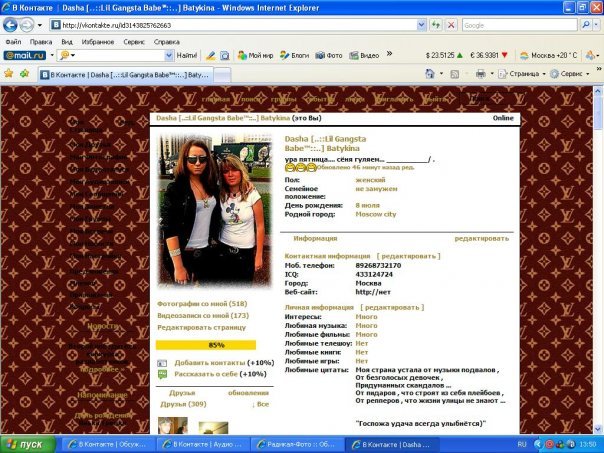Click the Add to Favorites icon

[x=24, y=73]
